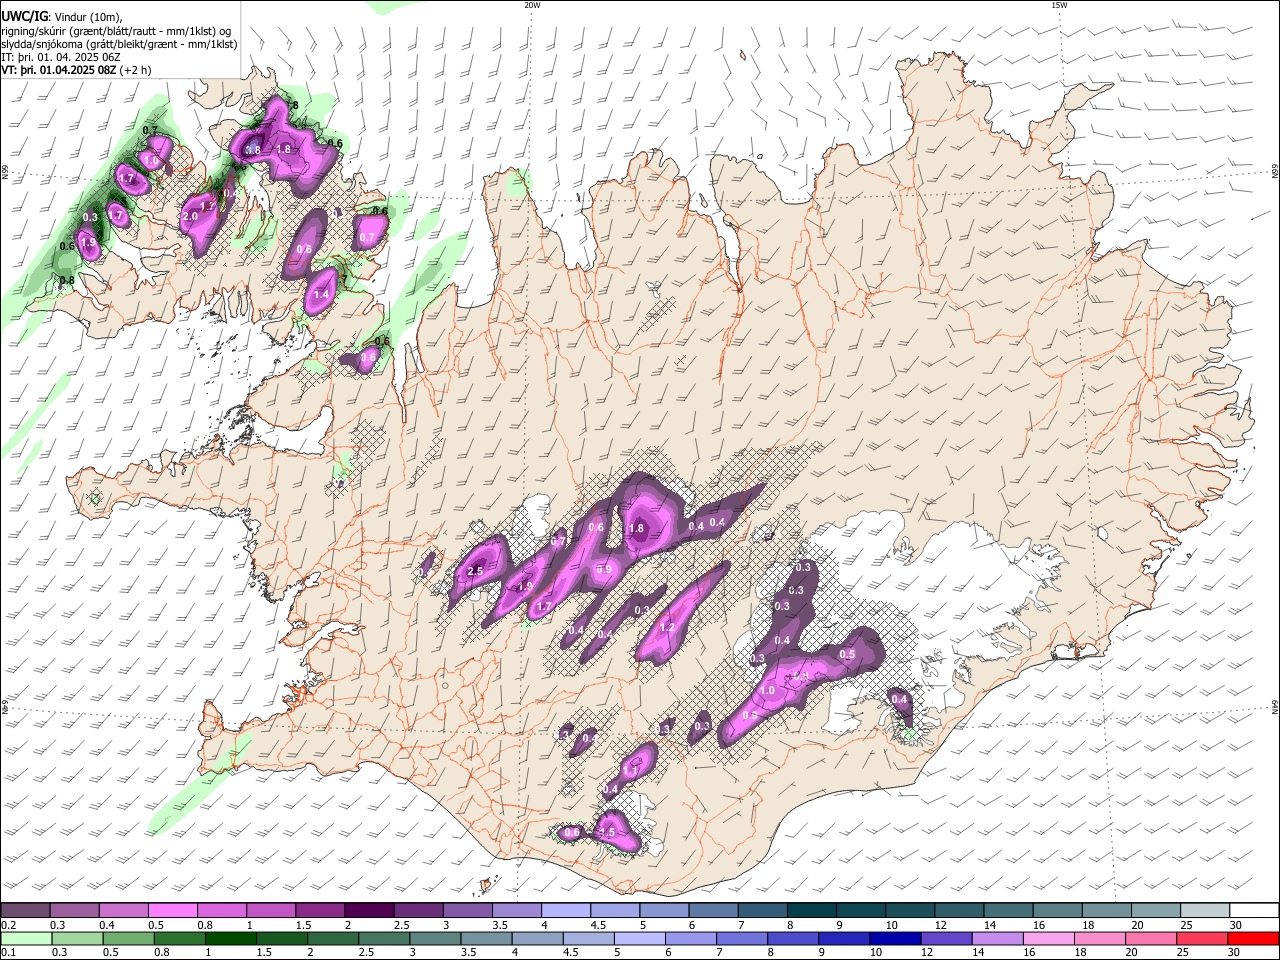This screenshot has width=1280, height=960.
Task: Click the map value "2.0" in the Westfjords
Action: pyautogui.click(x=190, y=216)
